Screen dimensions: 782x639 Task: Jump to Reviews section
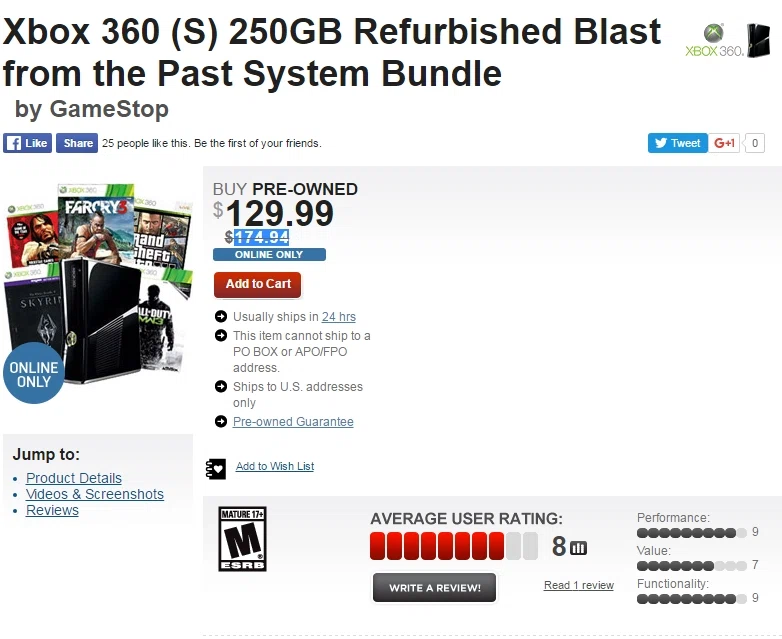52,510
